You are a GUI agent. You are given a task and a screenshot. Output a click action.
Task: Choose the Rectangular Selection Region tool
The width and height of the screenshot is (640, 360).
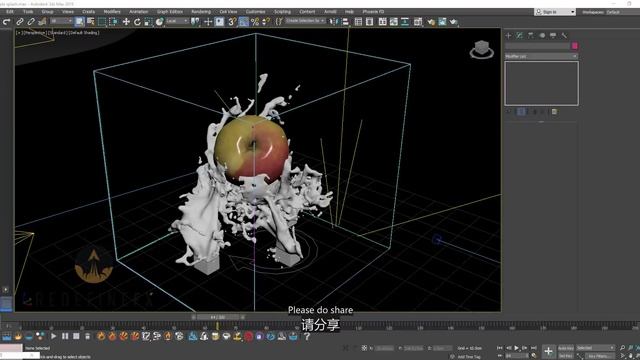click(102, 22)
